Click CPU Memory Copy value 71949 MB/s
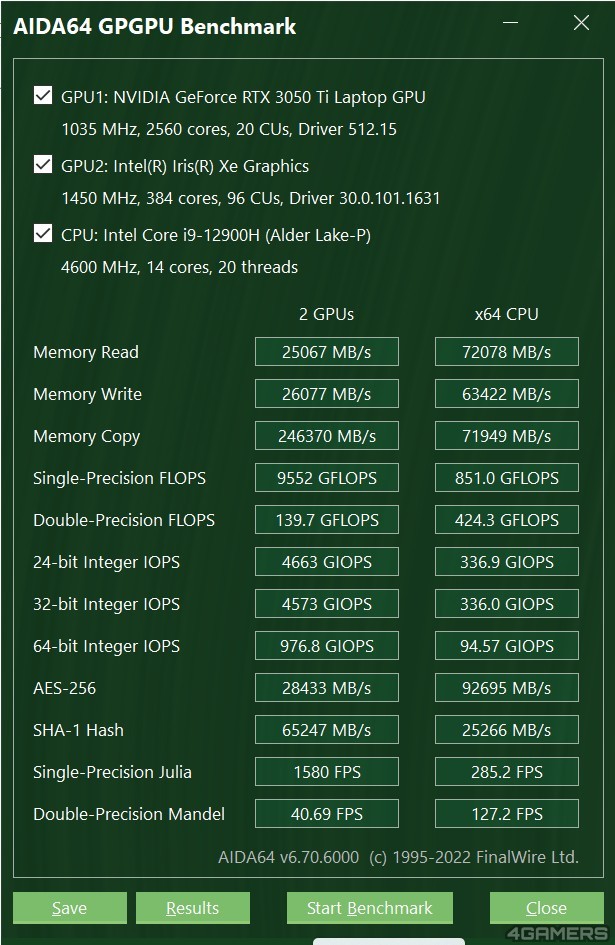Image resolution: width=615 pixels, height=945 pixels. tap(506, 436)
